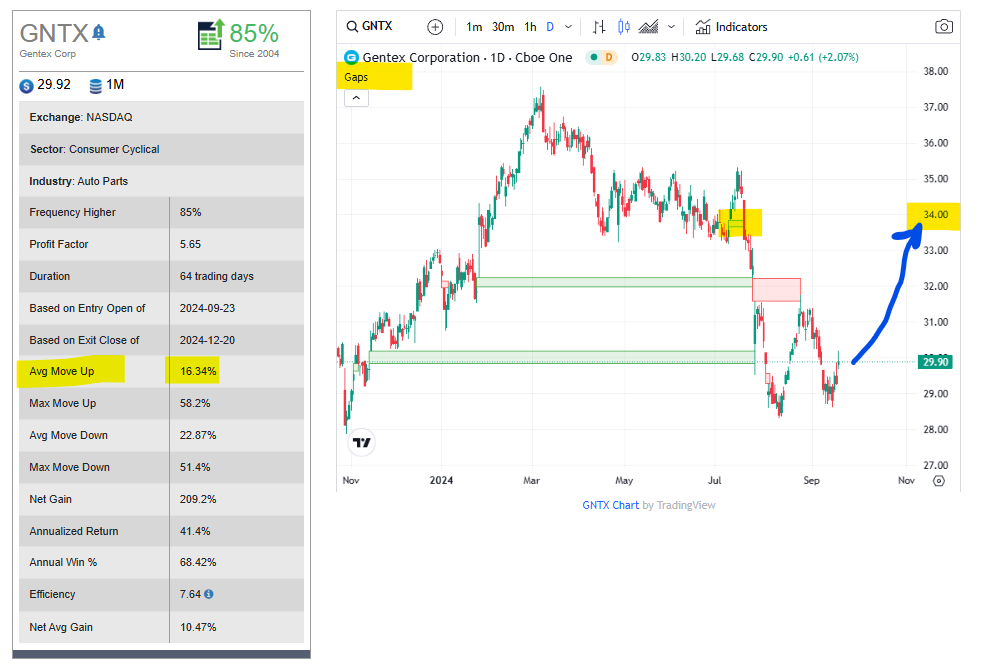Click the Net Gain value 209.2%

pyautogui.click(x=198, y=499)
